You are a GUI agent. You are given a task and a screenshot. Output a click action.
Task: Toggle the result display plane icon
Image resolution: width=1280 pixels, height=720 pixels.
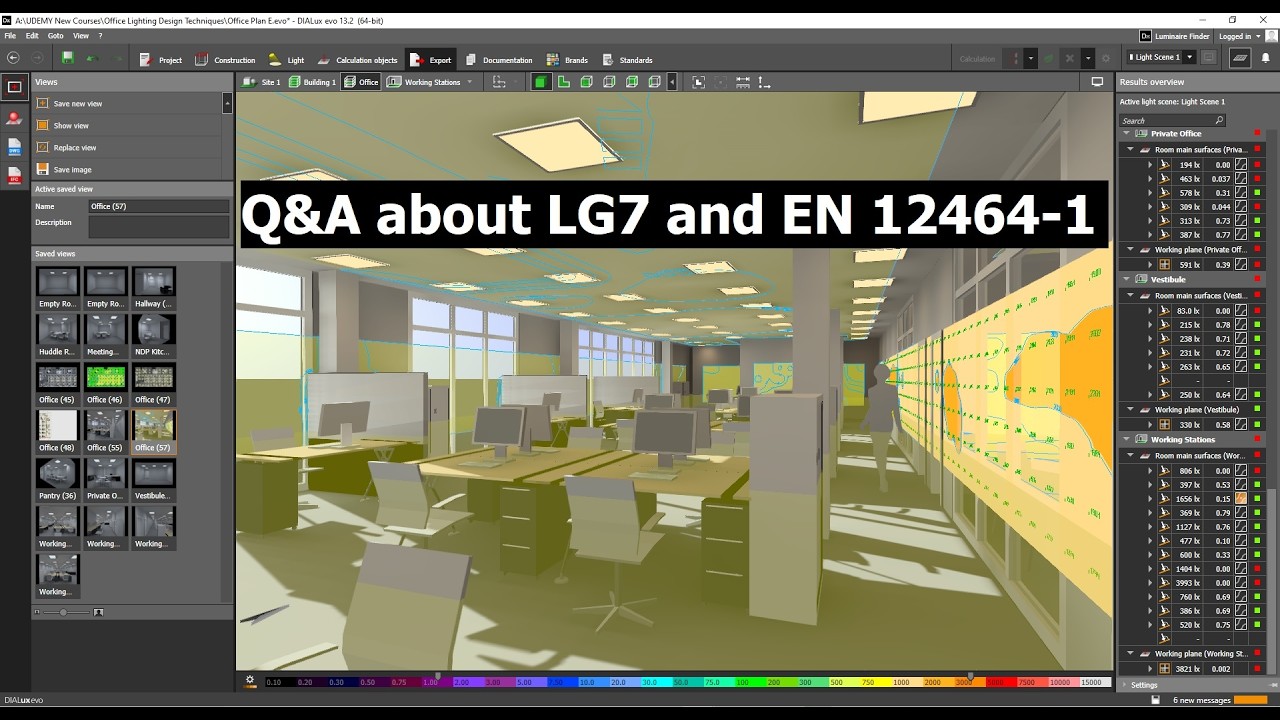pyautogui.click(x=1240, y=58)
